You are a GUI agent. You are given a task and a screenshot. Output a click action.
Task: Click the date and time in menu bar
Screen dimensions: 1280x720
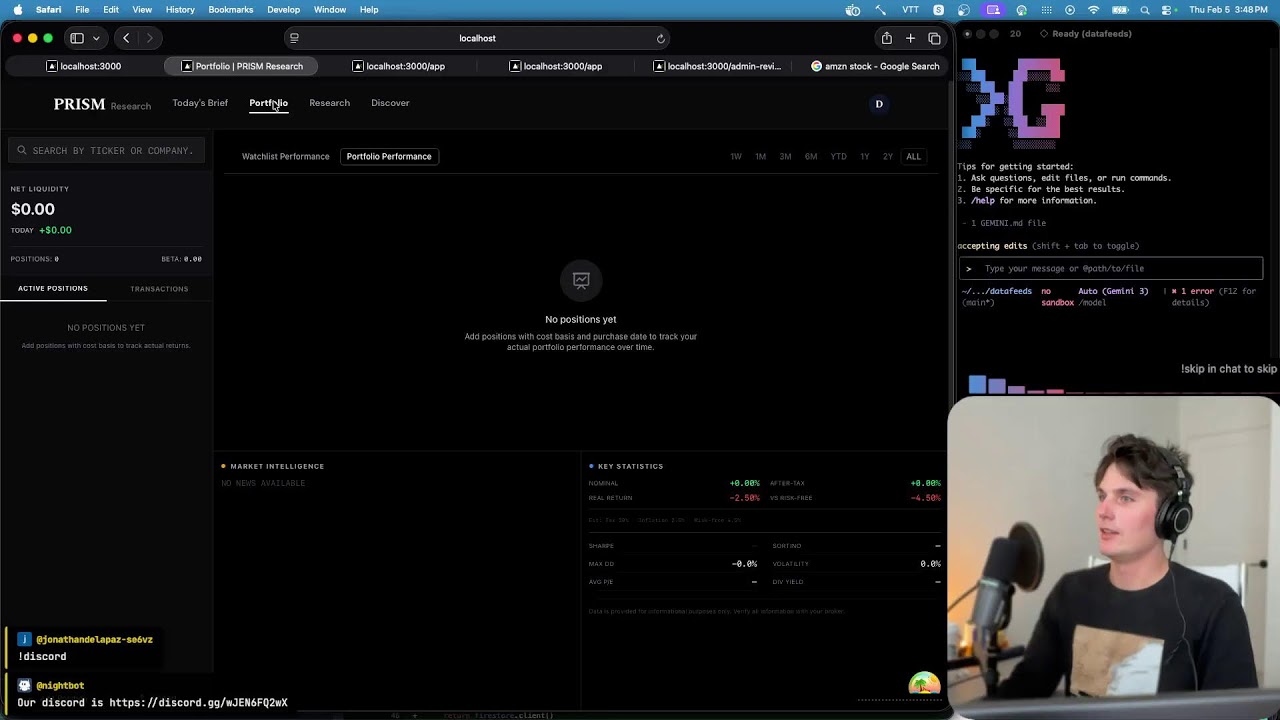click(x=1229, y=10)
